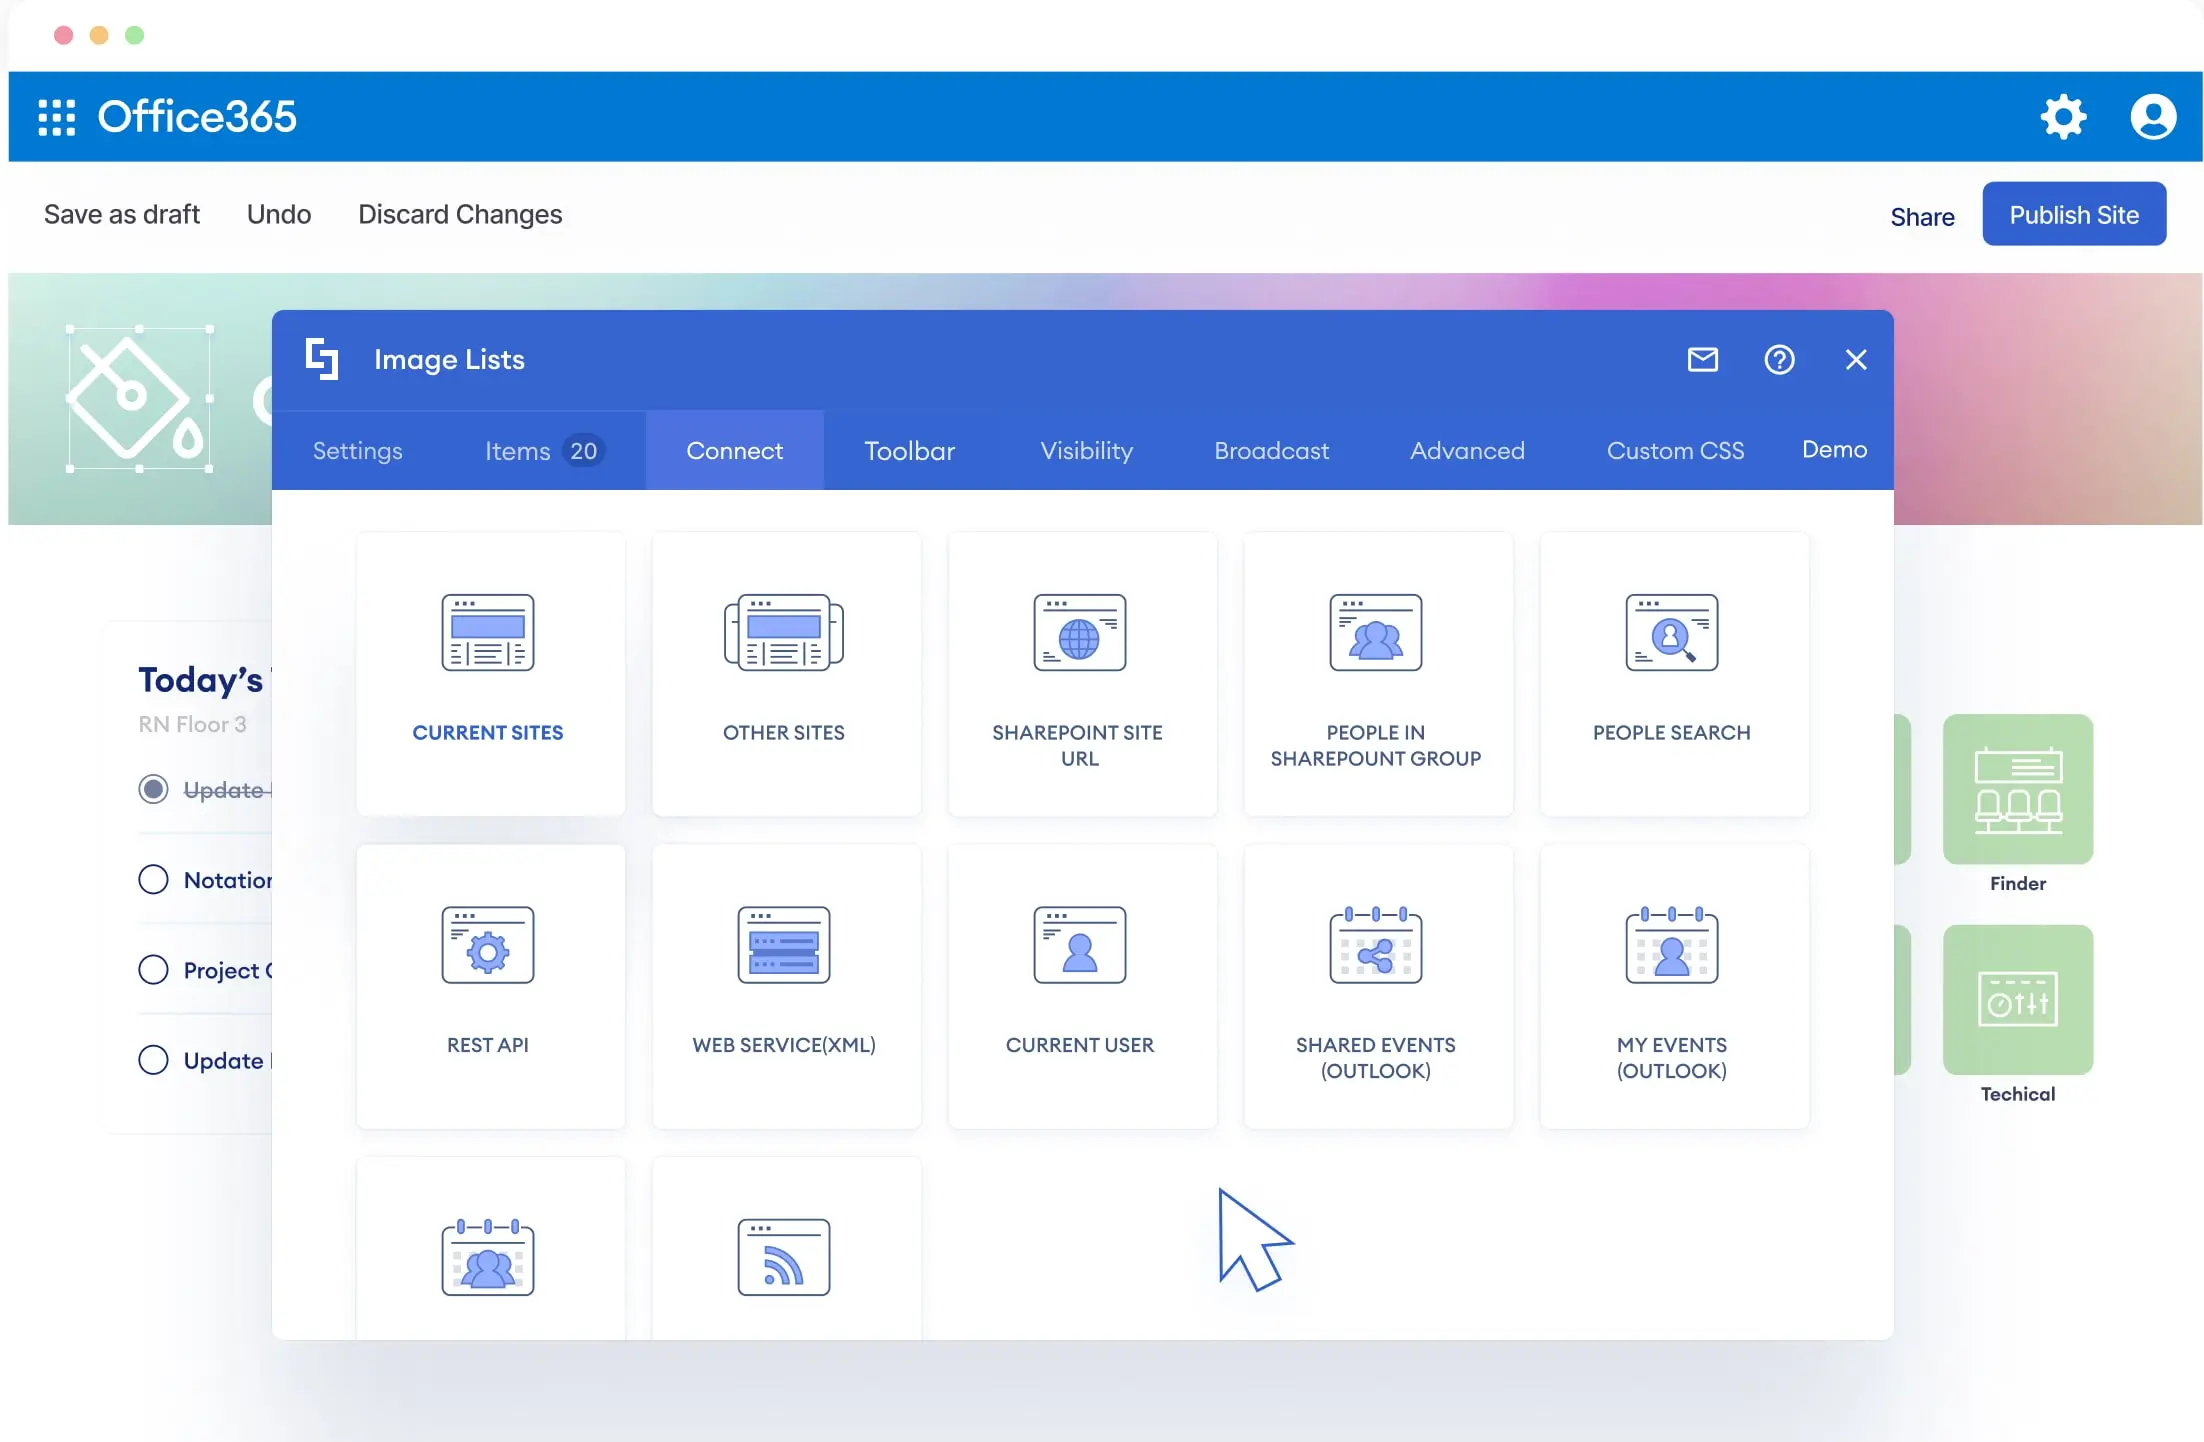Close the Image Lists dialog
This screenshot has height=1442, width=2204.
[1856, 360]
